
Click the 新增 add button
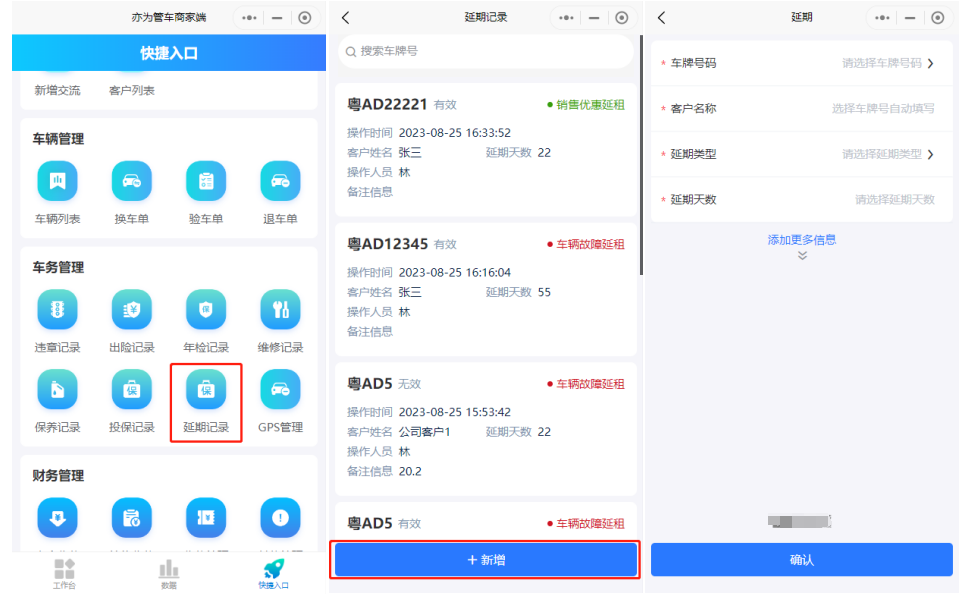click(486, 560)
